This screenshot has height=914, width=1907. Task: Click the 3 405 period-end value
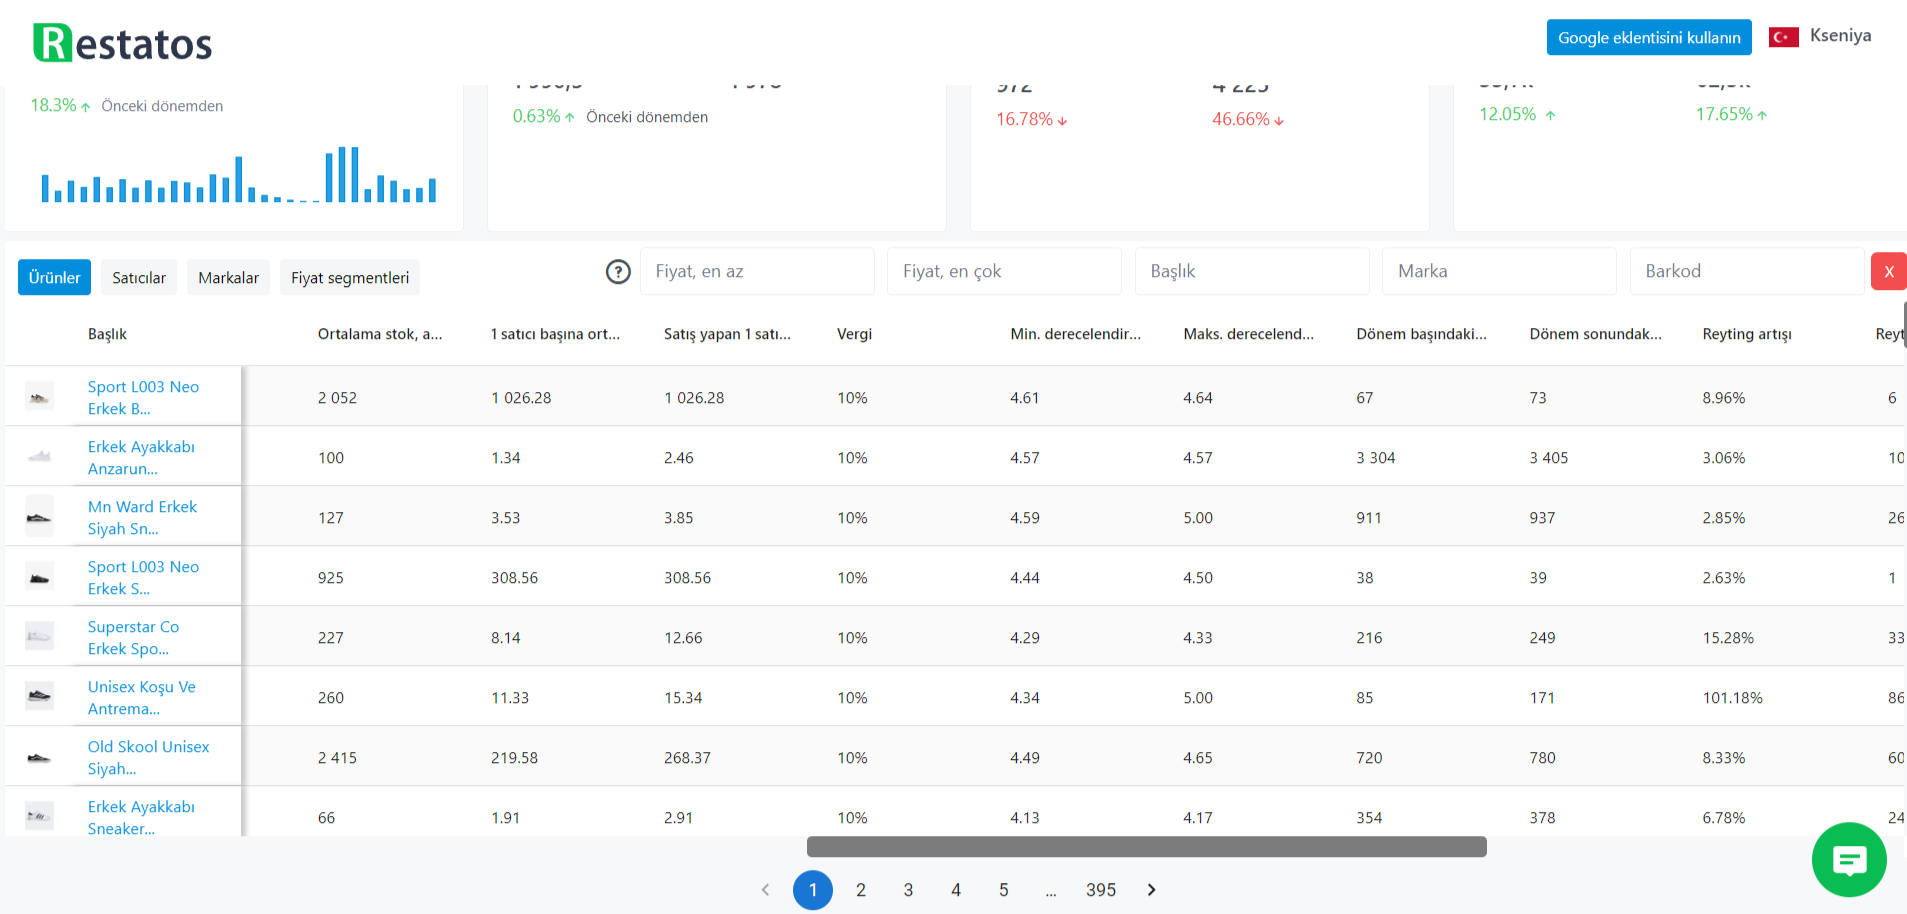coord(1548,458)
